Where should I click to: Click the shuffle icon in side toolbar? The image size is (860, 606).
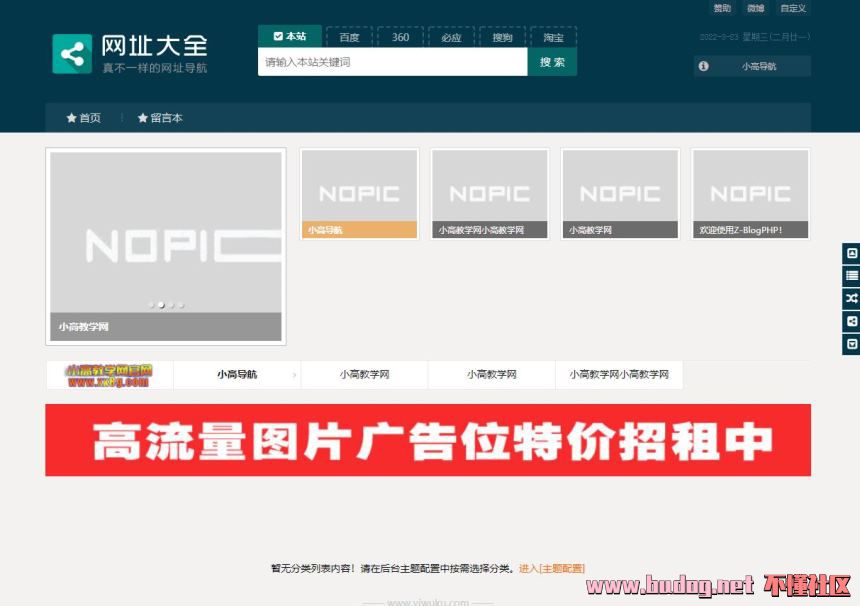coord(851,298)
